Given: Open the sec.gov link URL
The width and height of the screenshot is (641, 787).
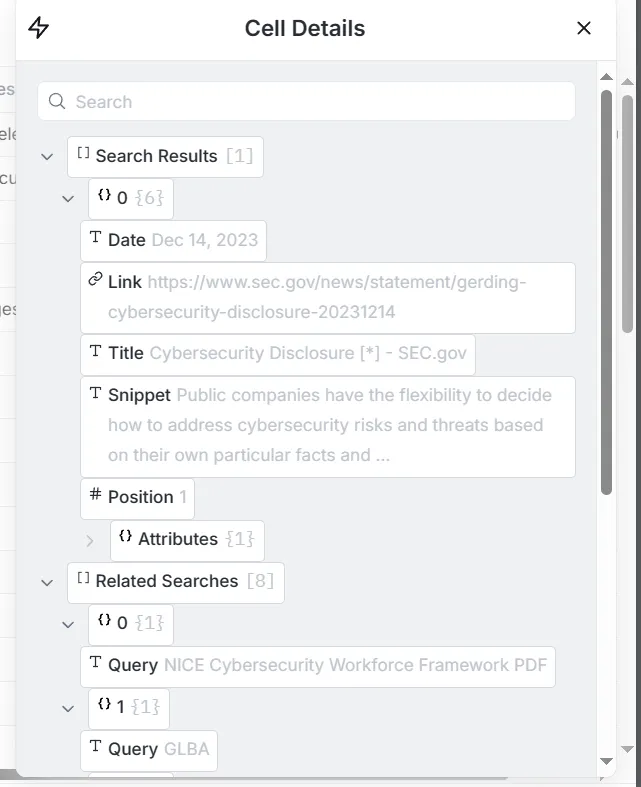Looking at the screenshot, I should [317, 297].
